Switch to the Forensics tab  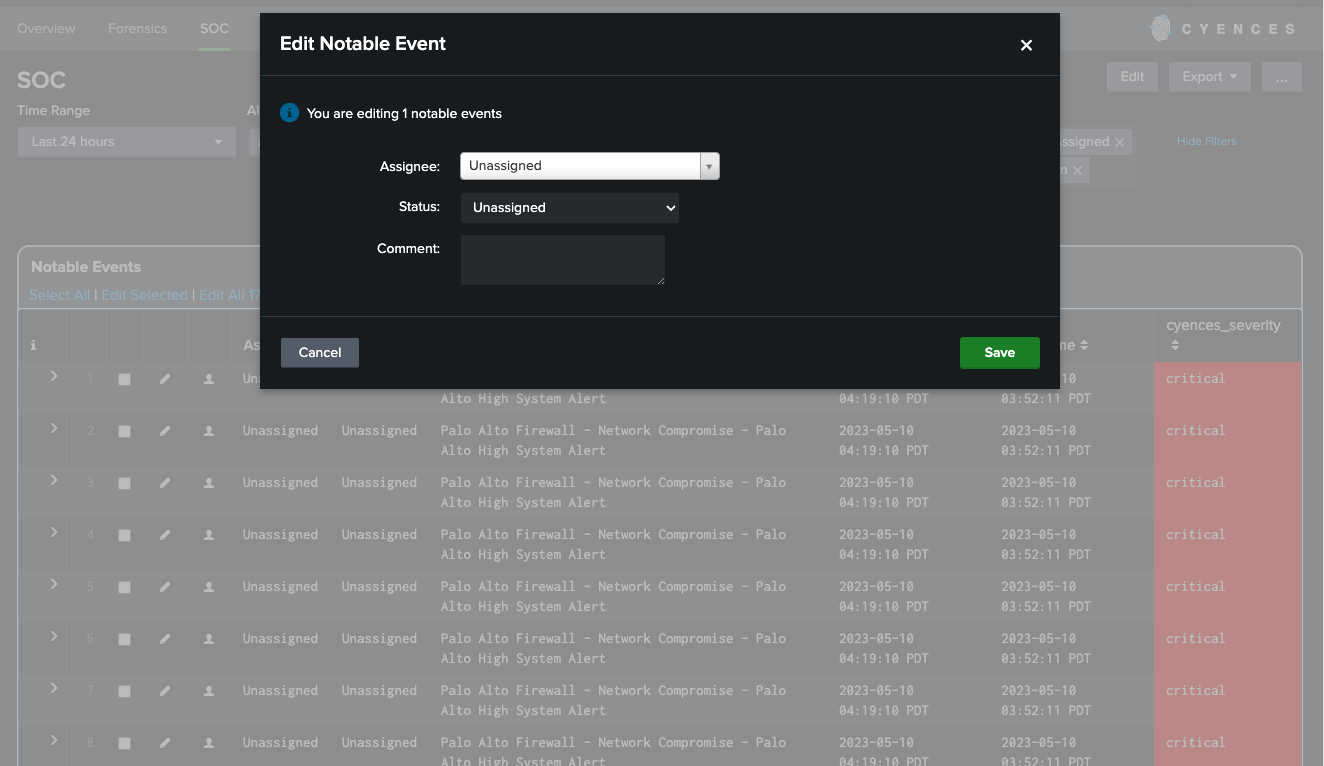pyautogui.click(x=137, y=28)
